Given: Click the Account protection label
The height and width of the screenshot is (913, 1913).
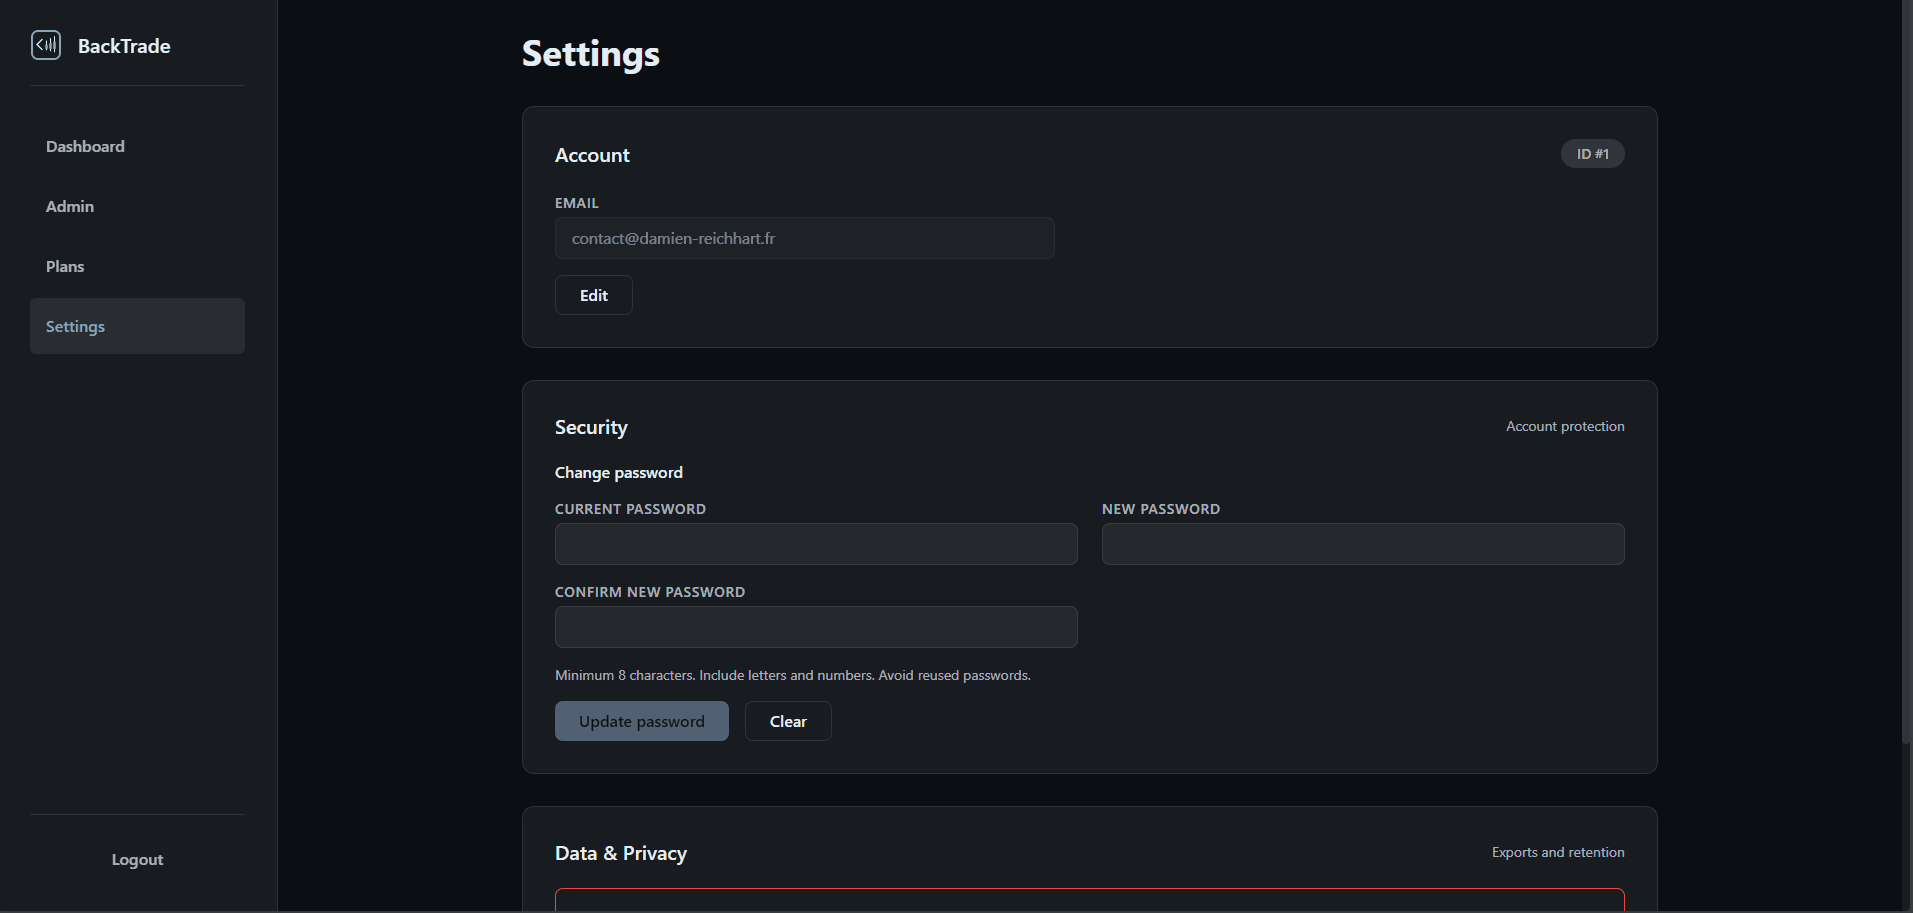Looking at the screenshot, I should [x=1565, y=426].
